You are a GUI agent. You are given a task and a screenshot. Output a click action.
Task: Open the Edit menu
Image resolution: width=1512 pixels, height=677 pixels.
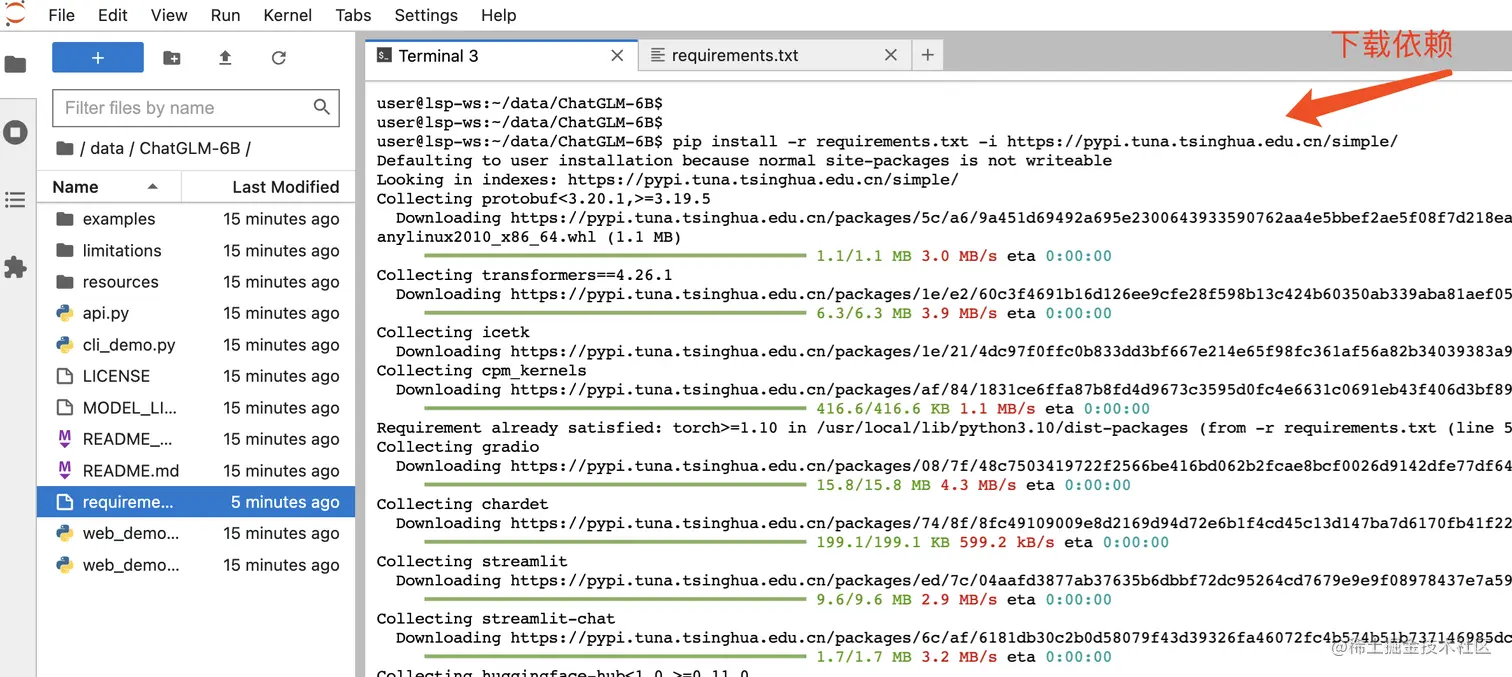(x=113, y=15)
